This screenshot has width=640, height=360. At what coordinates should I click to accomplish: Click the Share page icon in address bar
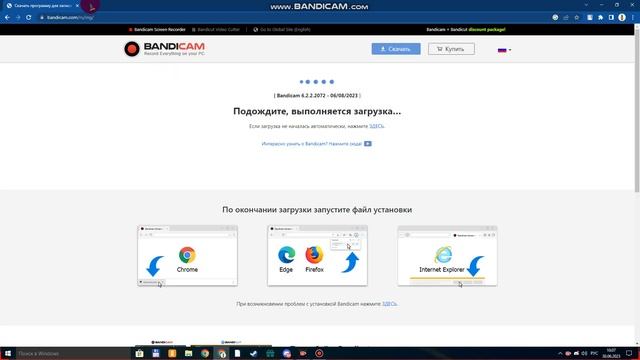(x=566, y=18)
